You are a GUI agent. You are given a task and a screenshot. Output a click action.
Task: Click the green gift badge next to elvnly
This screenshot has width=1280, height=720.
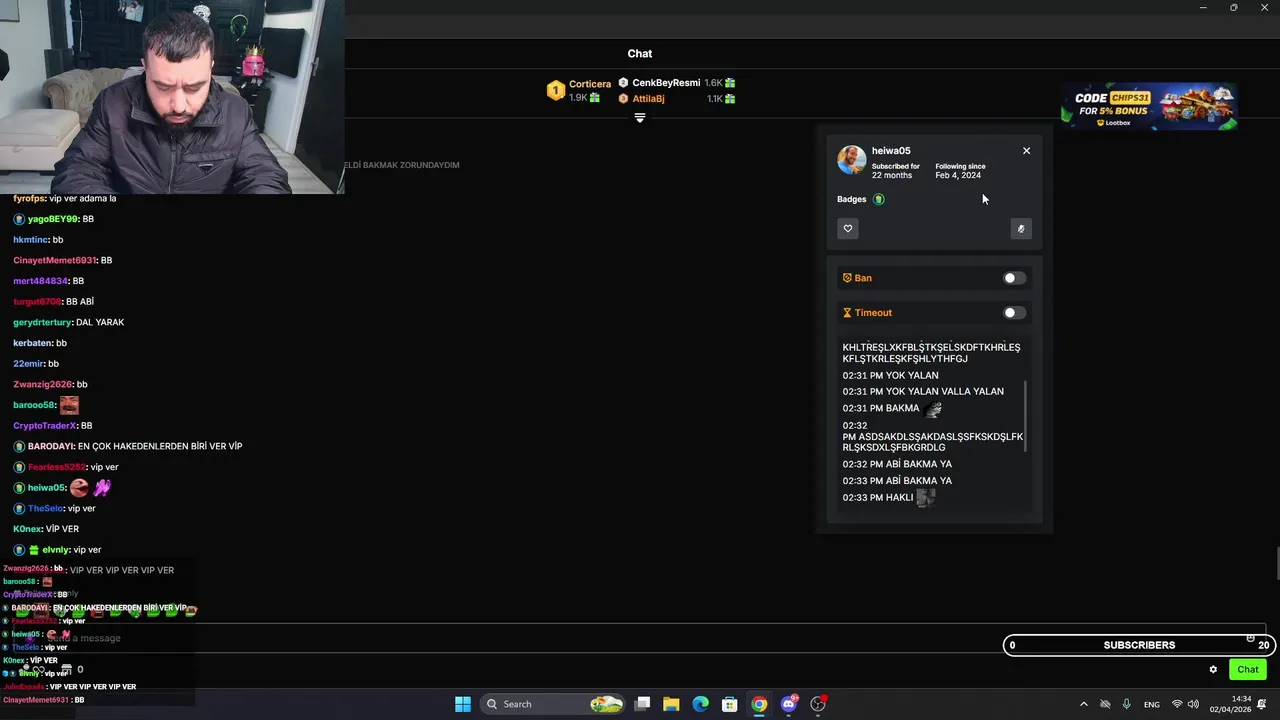pos(34,550)
